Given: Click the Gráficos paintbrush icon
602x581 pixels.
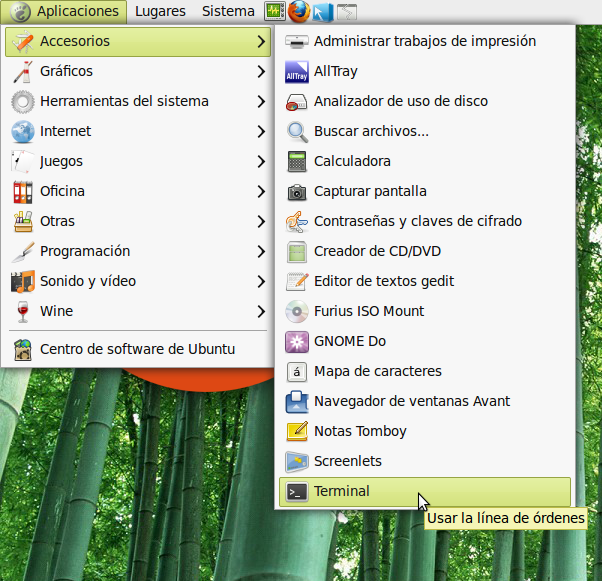Looking at the screenshot, I should click(x=23, y=71).
